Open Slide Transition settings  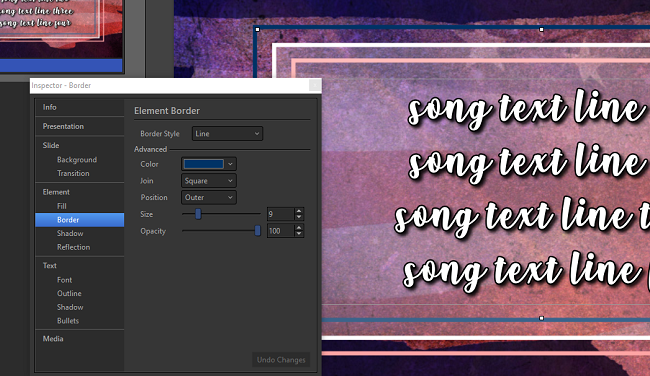click(73, 173)
